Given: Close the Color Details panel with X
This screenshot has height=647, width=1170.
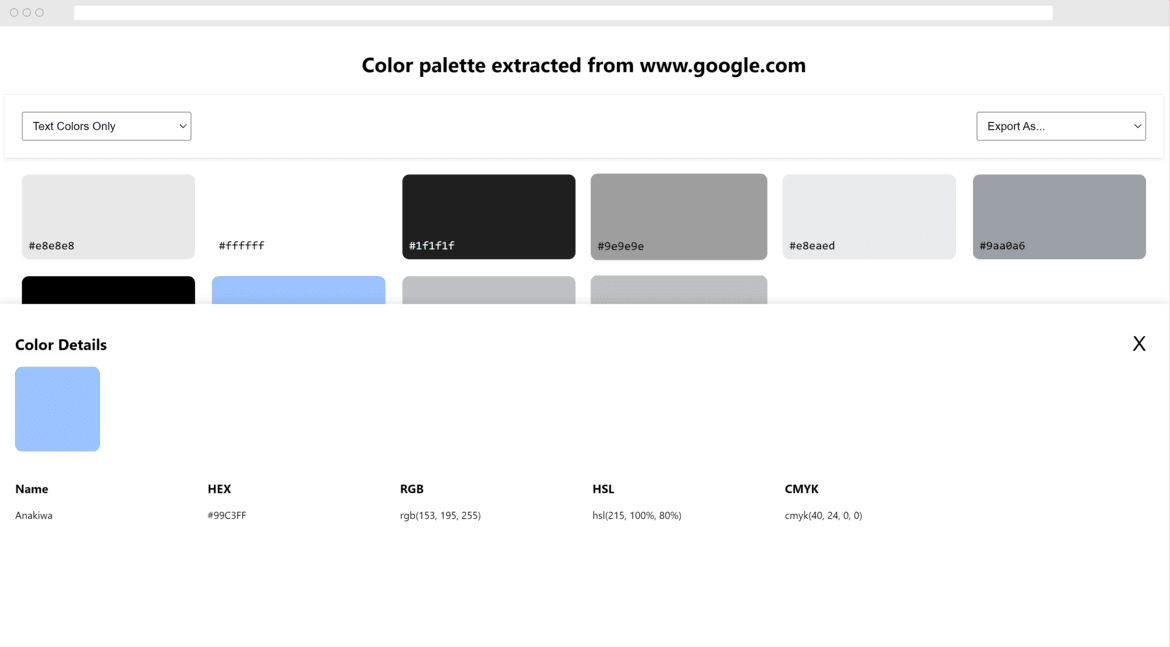Looking at the screenshot, I should point(1139,343).
